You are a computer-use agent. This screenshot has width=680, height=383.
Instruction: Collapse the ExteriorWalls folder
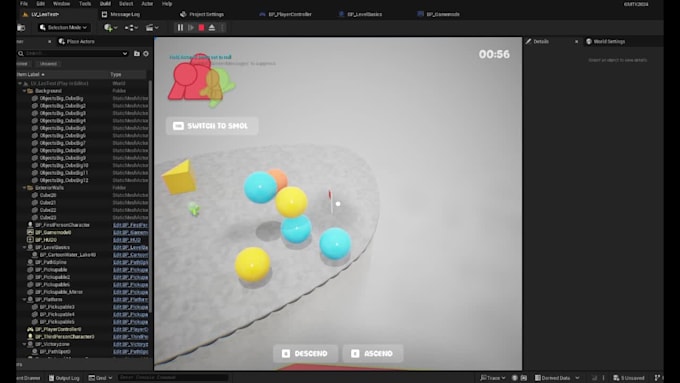click(24, 188)
